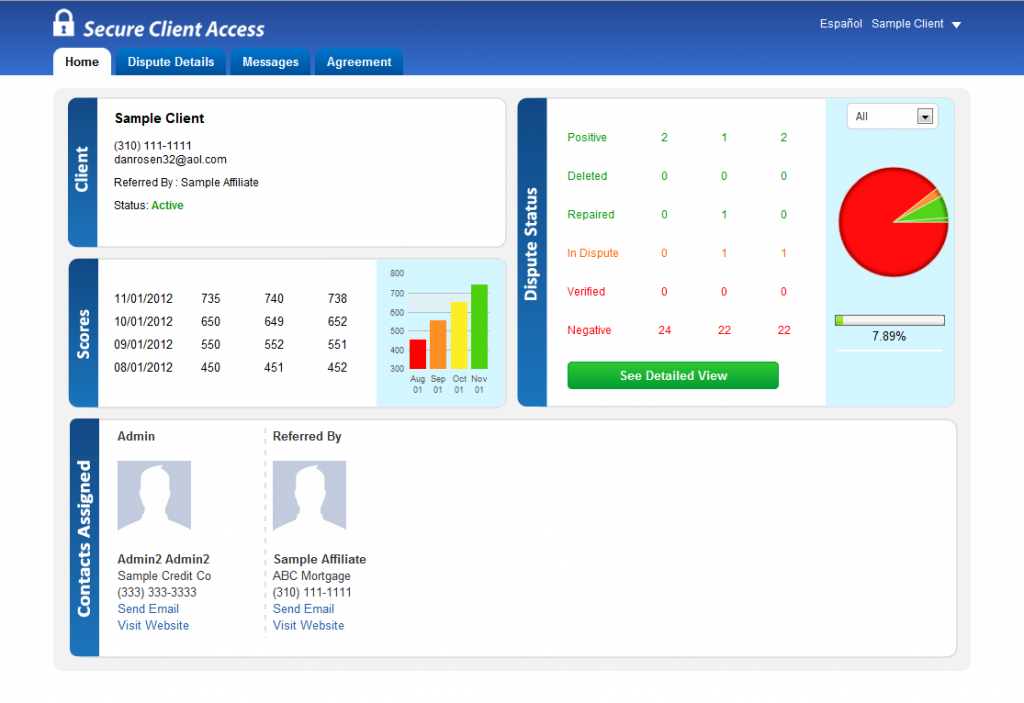Open the Messages tab
The image size is (1024, 703).
tap(270, 61)
